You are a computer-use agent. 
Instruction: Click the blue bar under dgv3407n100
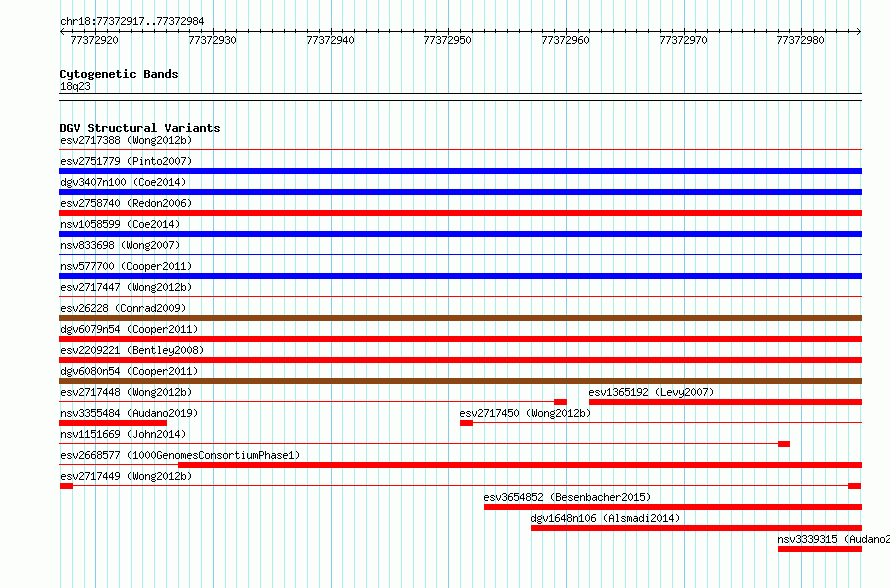tap(460, 192)
